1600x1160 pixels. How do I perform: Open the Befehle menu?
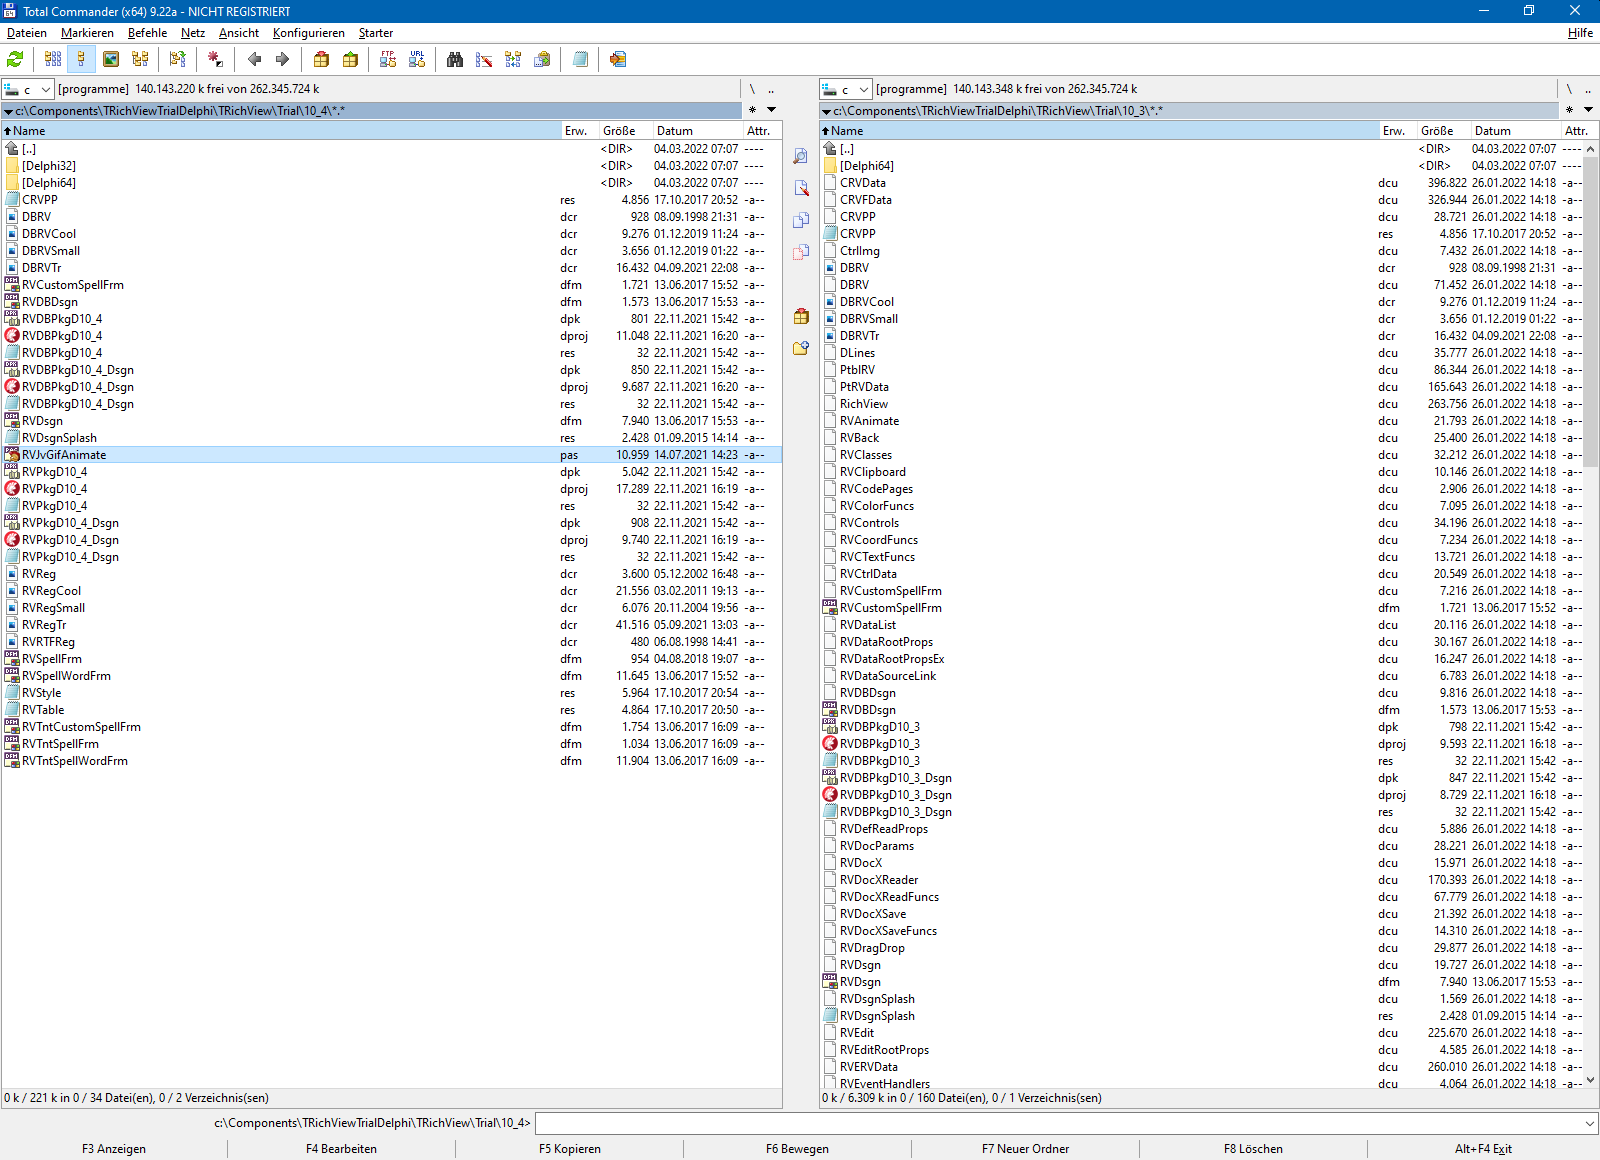click(x=147, y=33)
